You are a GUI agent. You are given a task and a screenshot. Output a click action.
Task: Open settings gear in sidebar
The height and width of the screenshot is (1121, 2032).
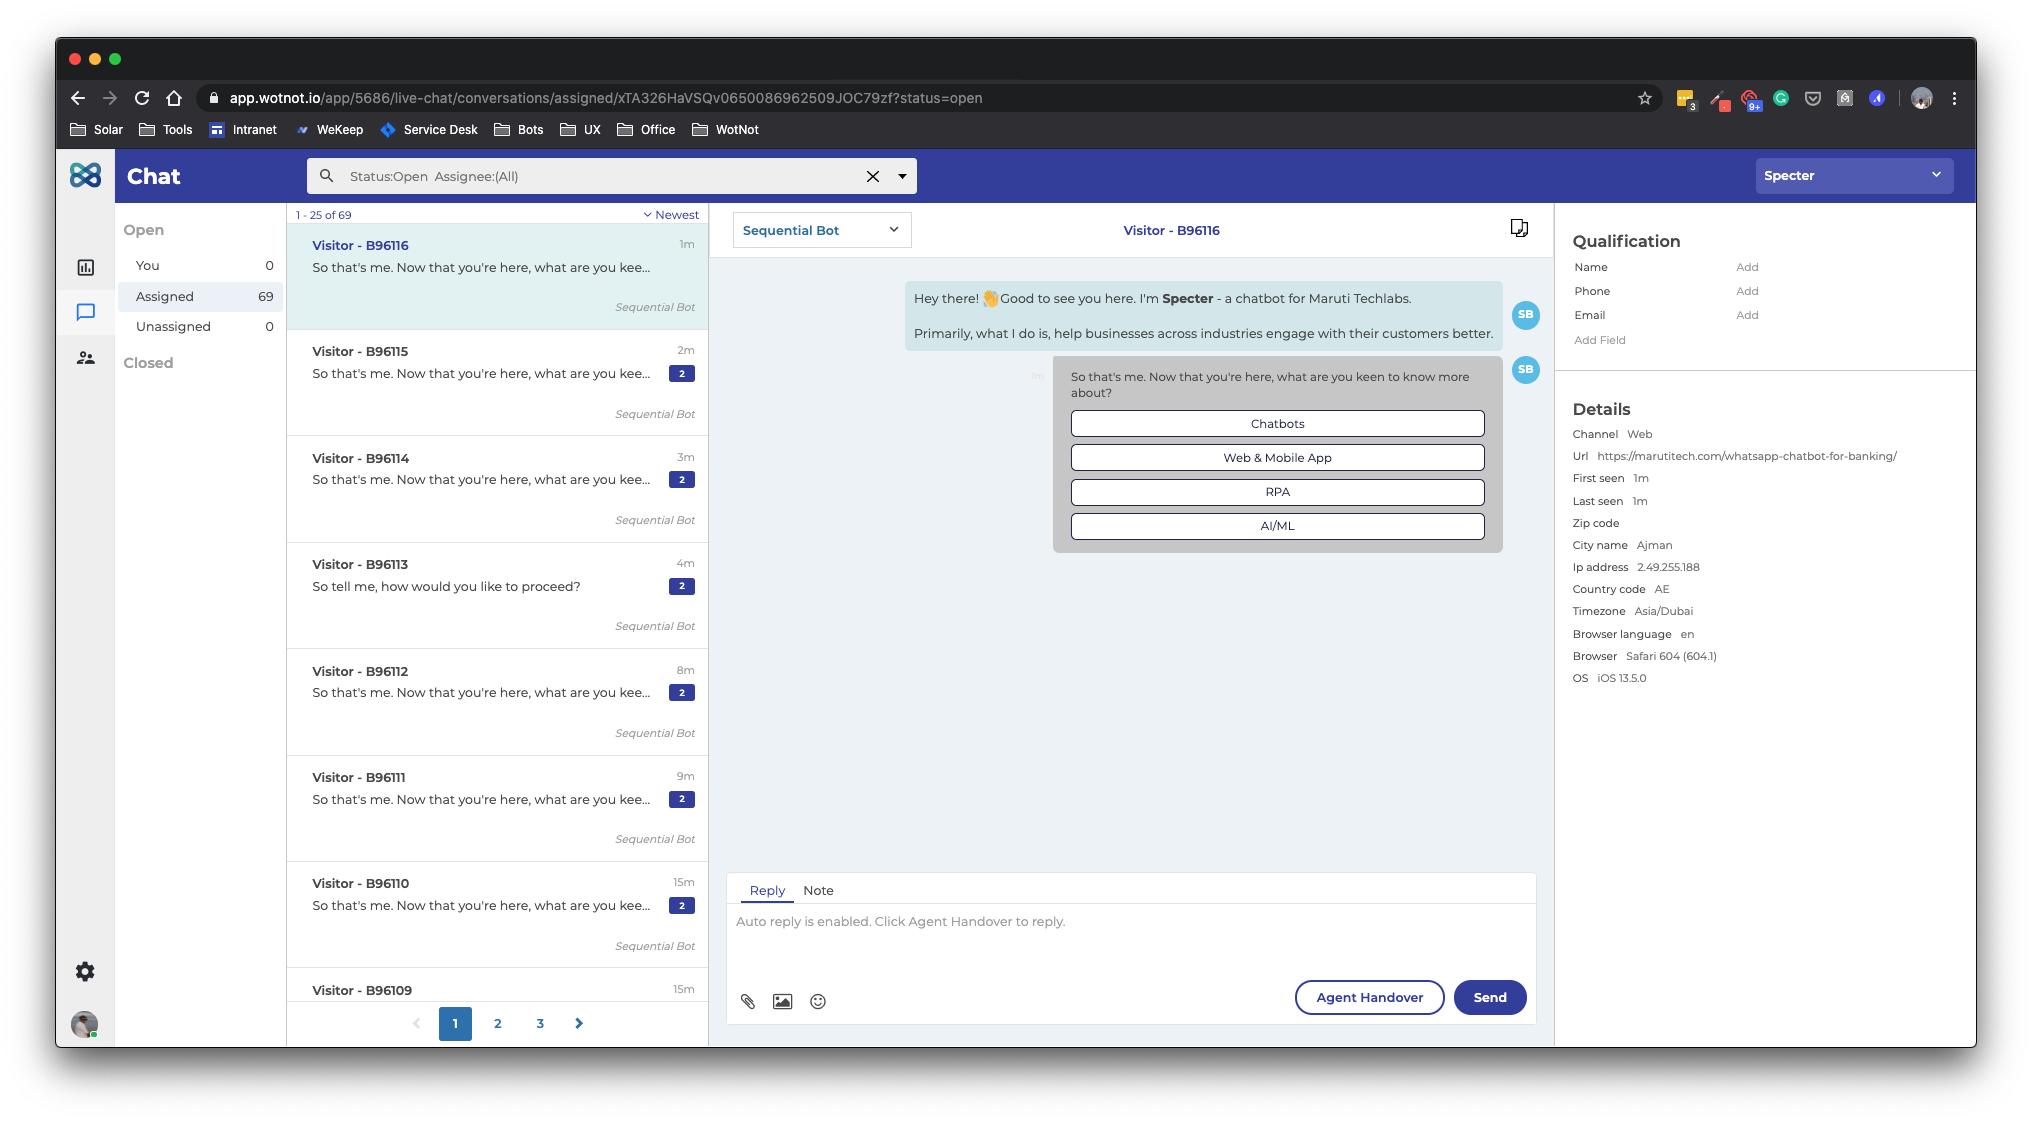(x=86, y=971)
